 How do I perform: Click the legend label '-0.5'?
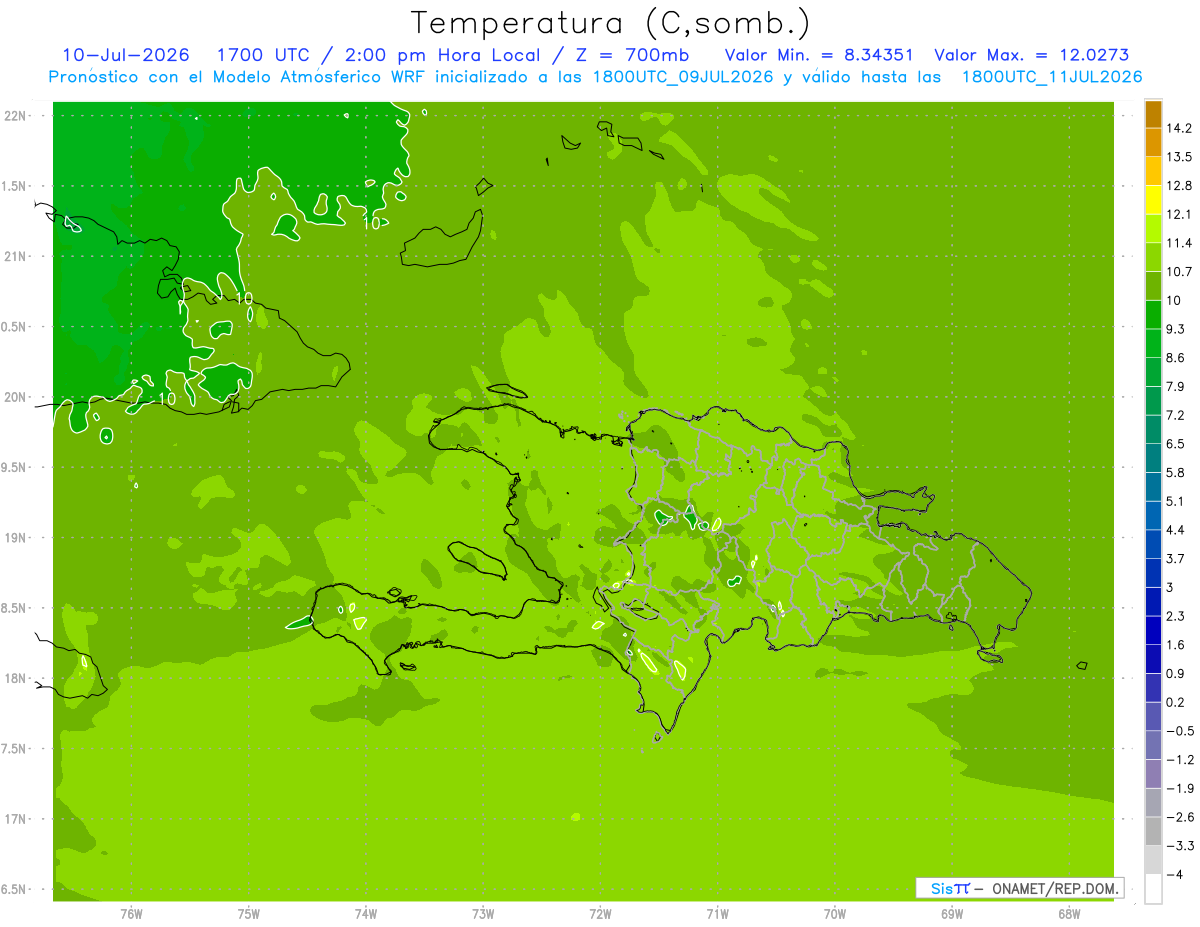tap(1179, 731)
